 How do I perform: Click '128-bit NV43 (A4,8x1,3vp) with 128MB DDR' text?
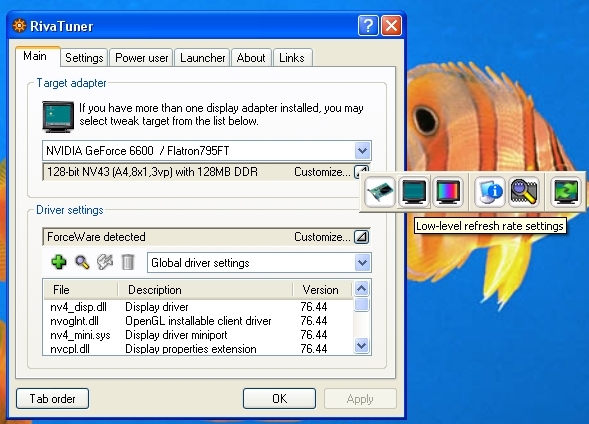(x=153, y=172)
